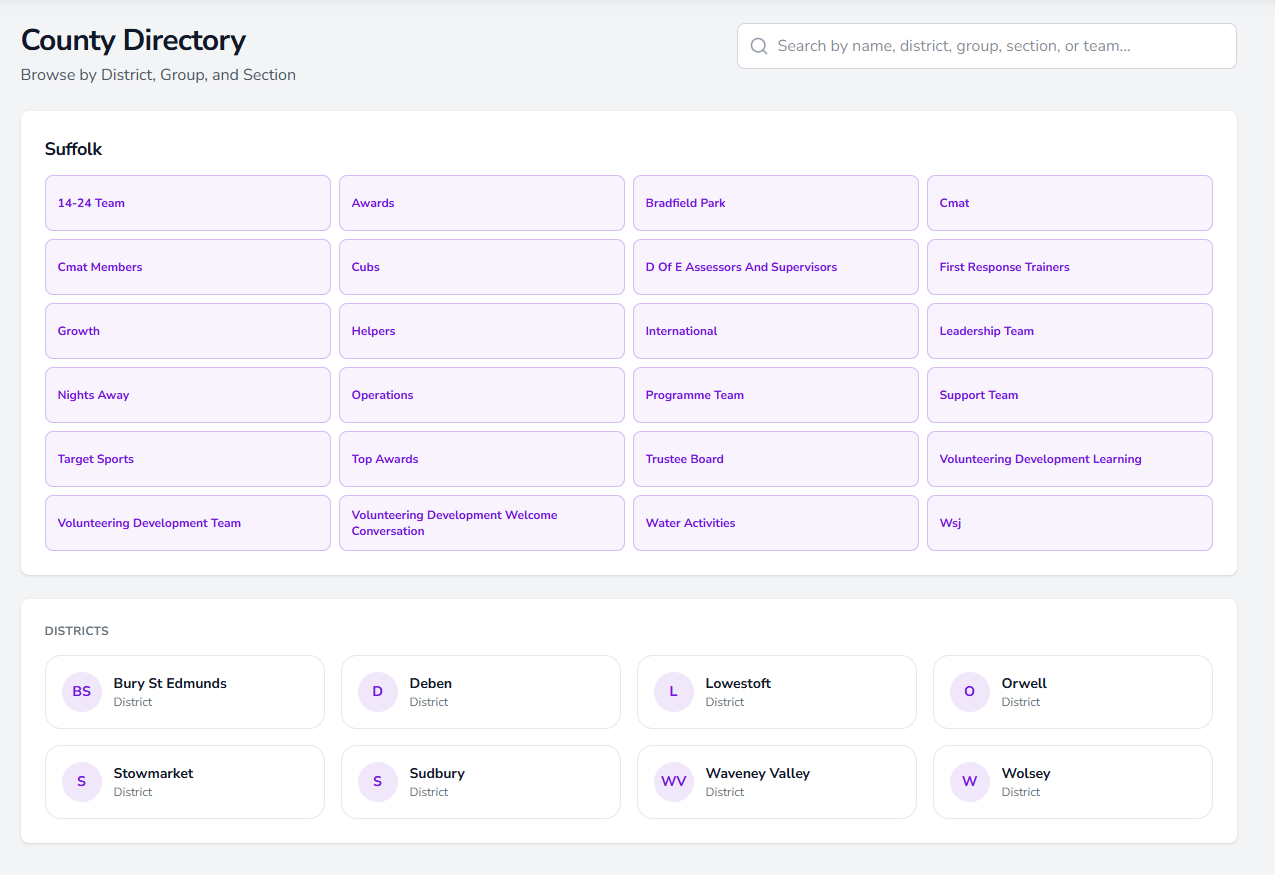1275x875 pixels.
Task: Click the S avatar for Sudbury
Action: pos(378,782)
